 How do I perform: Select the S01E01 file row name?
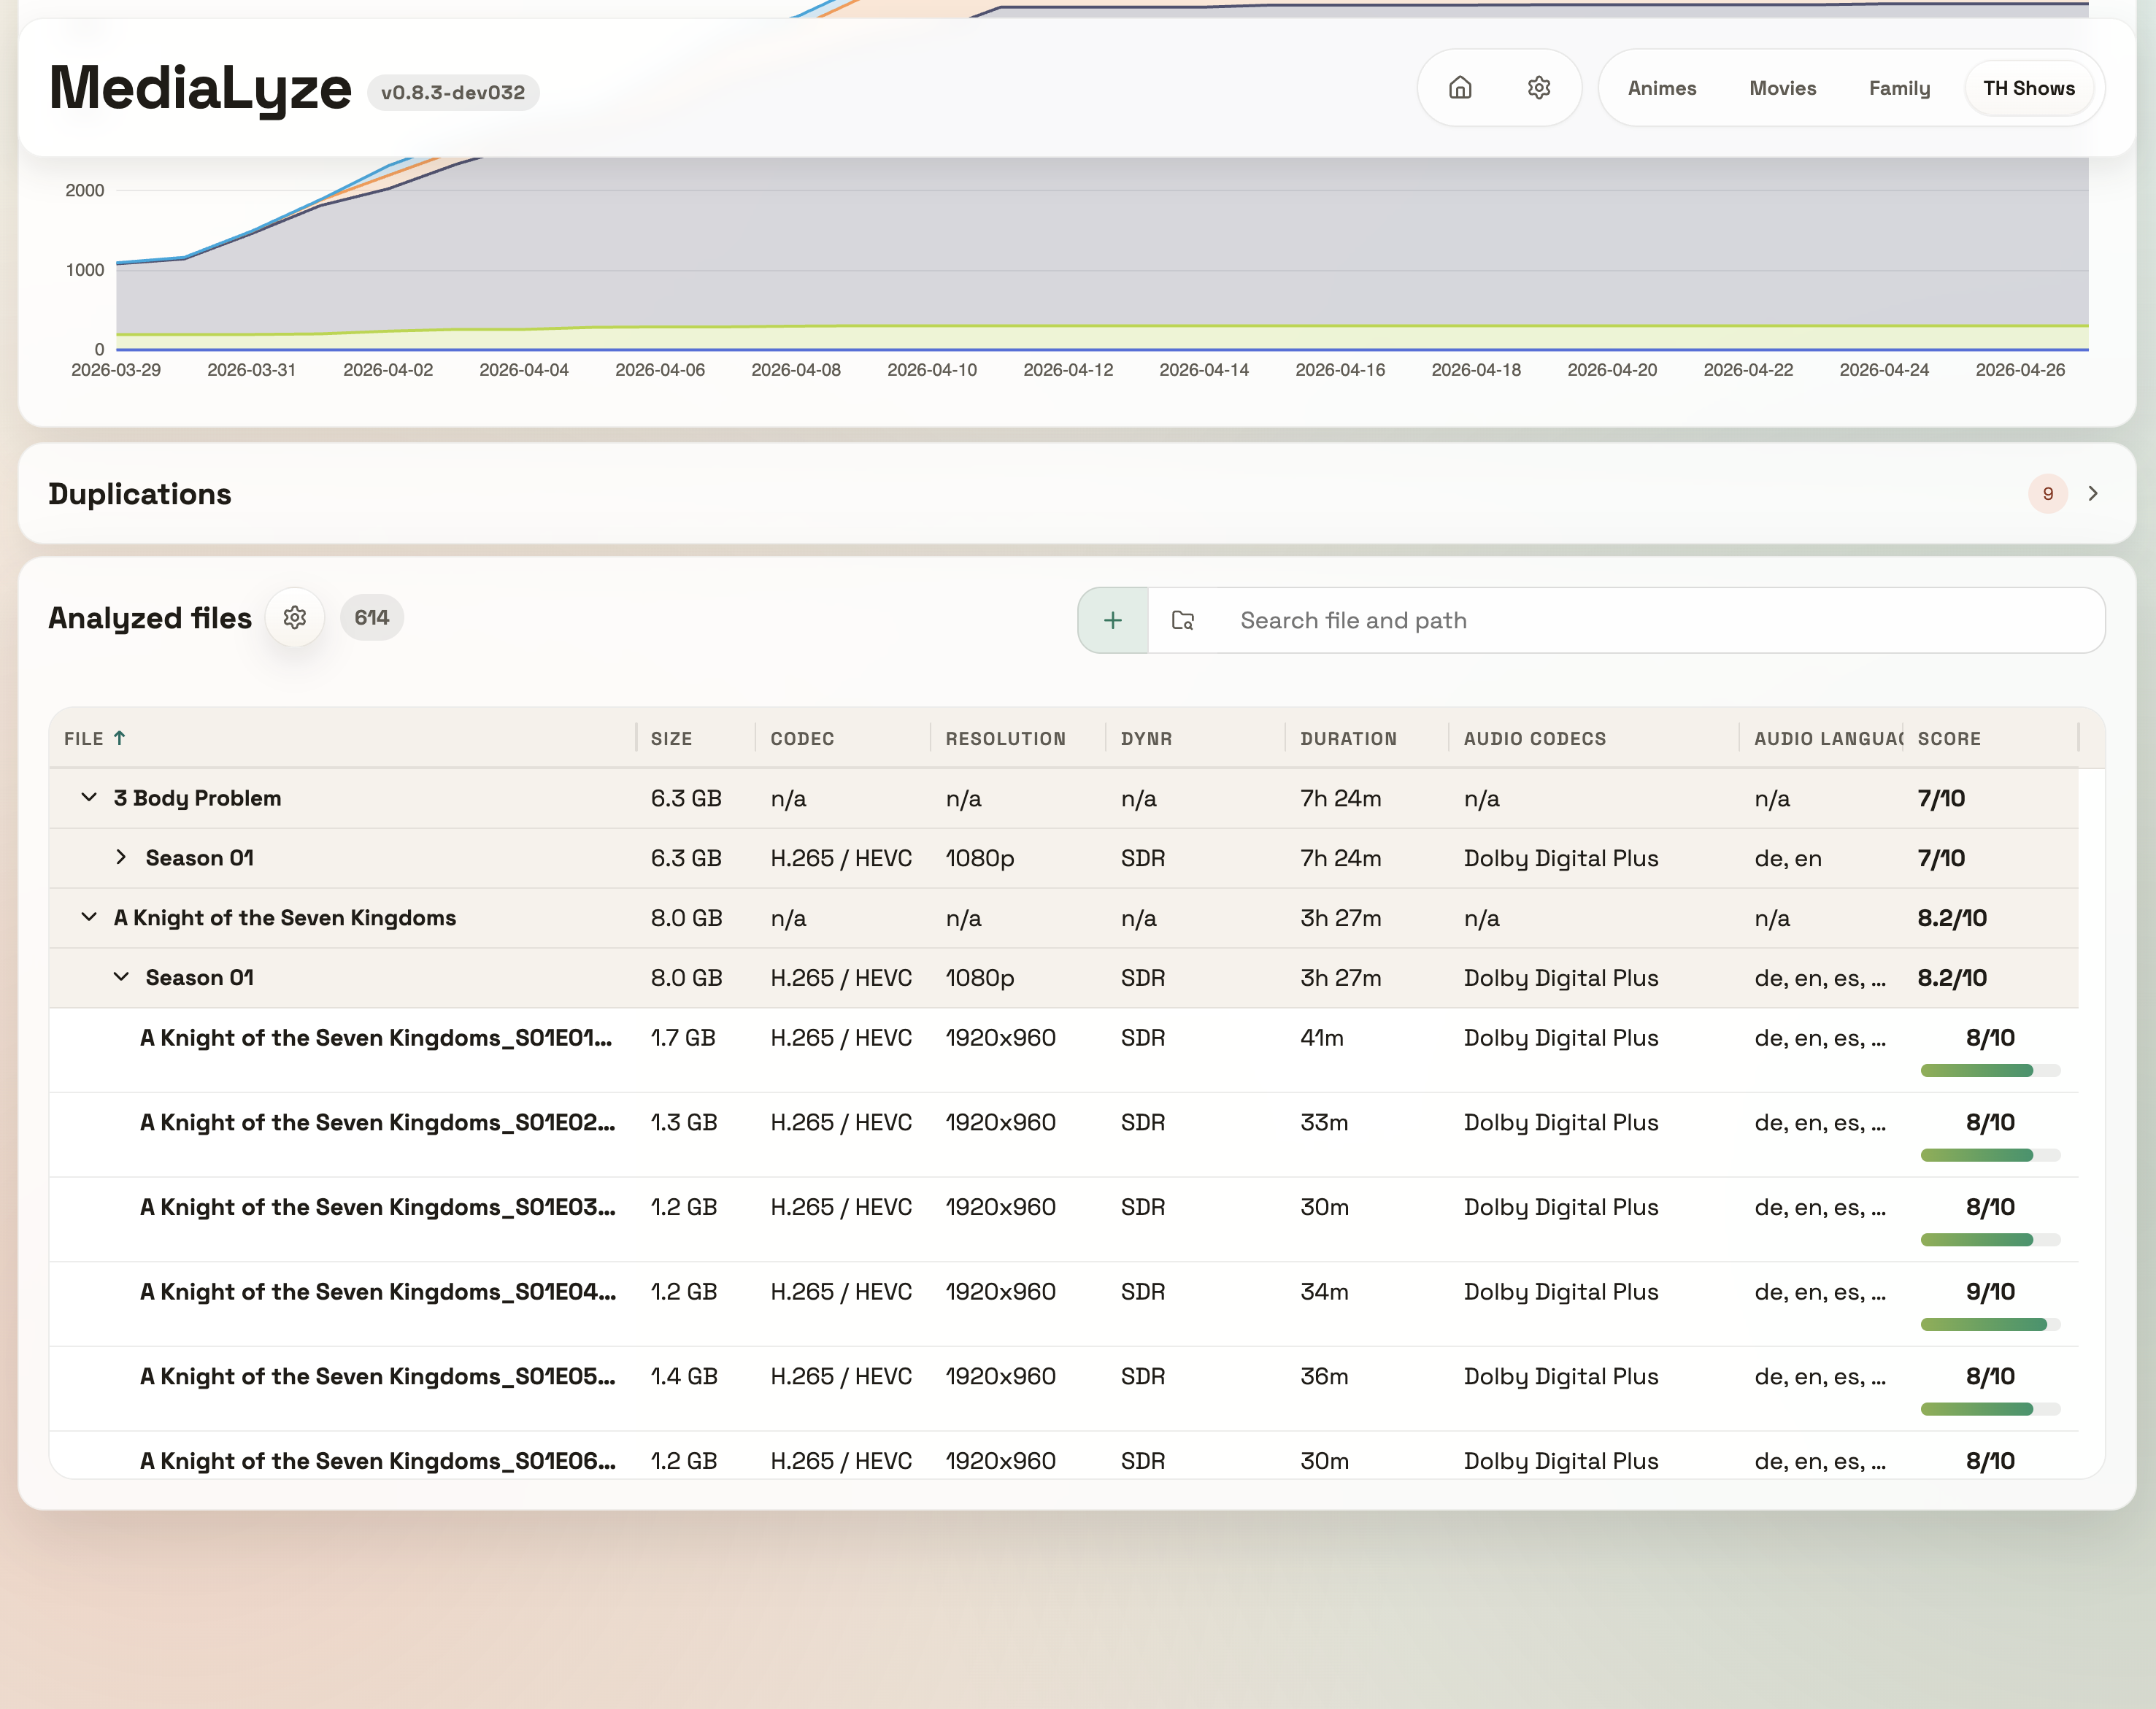tap(376, 1038)
